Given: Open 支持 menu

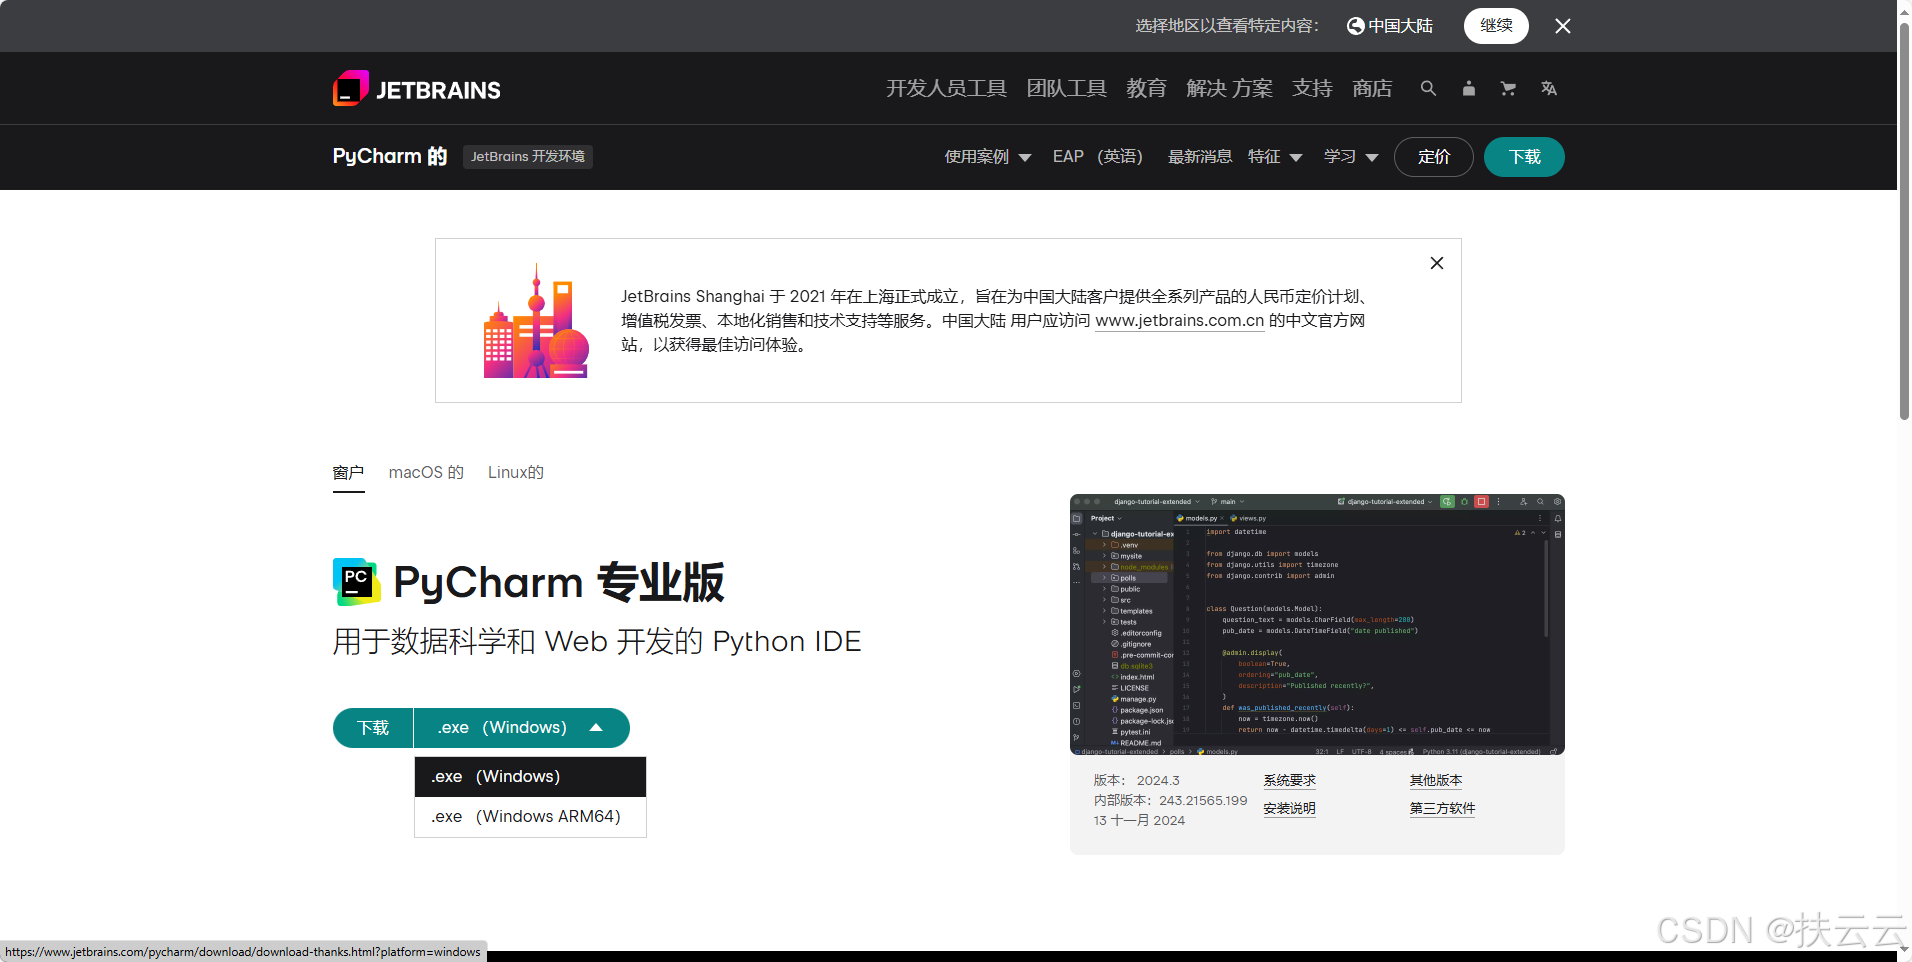Looking at the screenshot, I should coord(1312,88).
